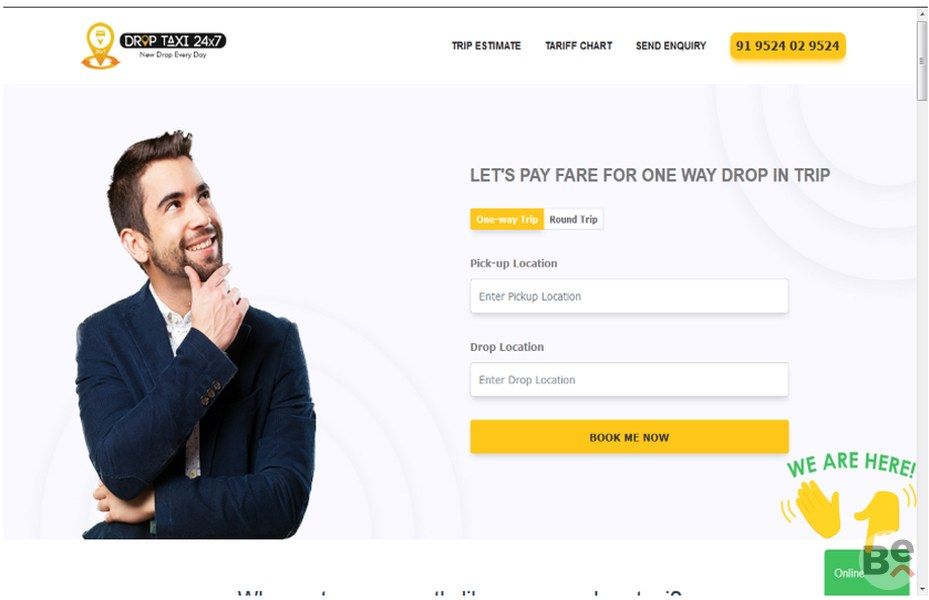This screenshot has height=600, width=929.
Task: Open the Tariff Chart menu item
Action: click(x=578, y=46)
